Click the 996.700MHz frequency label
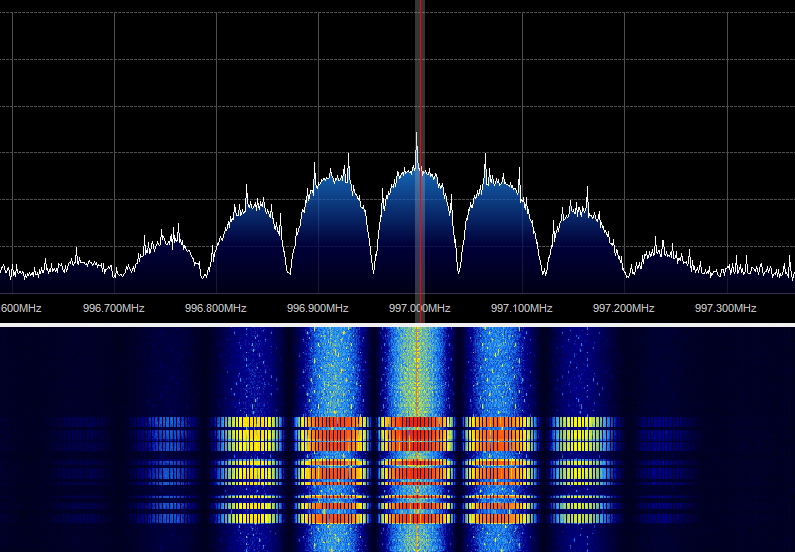This screenshot has width=795, height=552. point(114,308)
